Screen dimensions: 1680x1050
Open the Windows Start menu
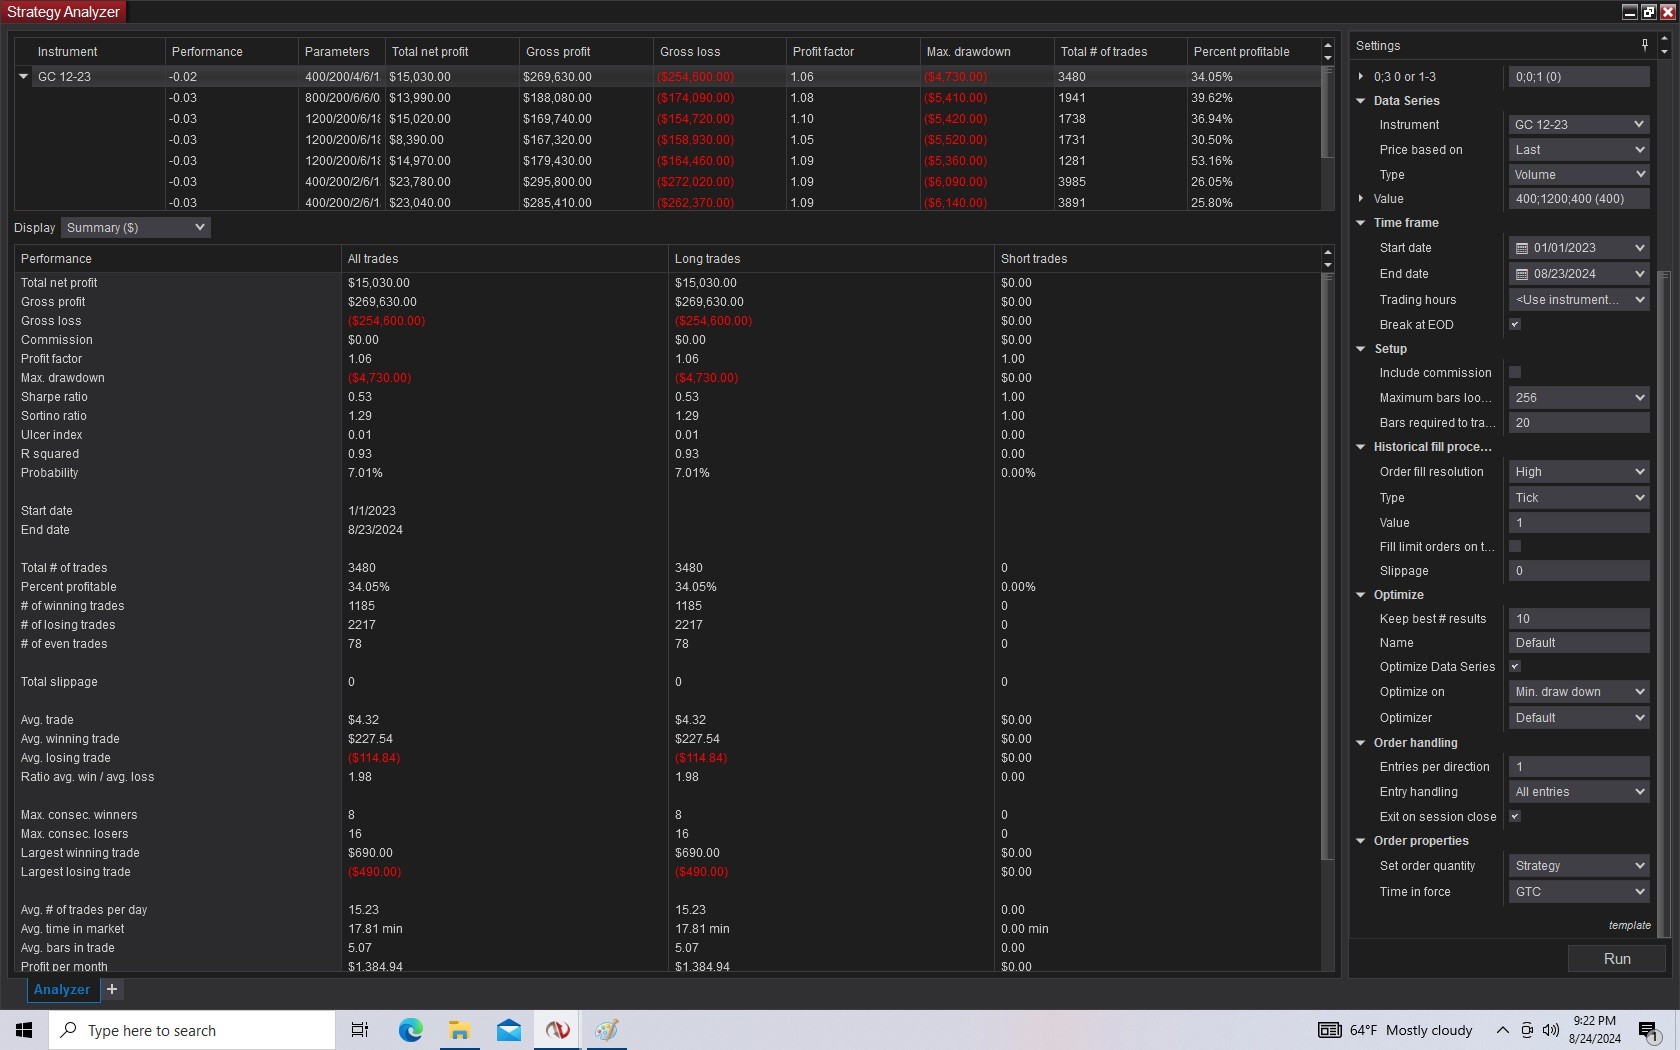tap(24, 1030)
